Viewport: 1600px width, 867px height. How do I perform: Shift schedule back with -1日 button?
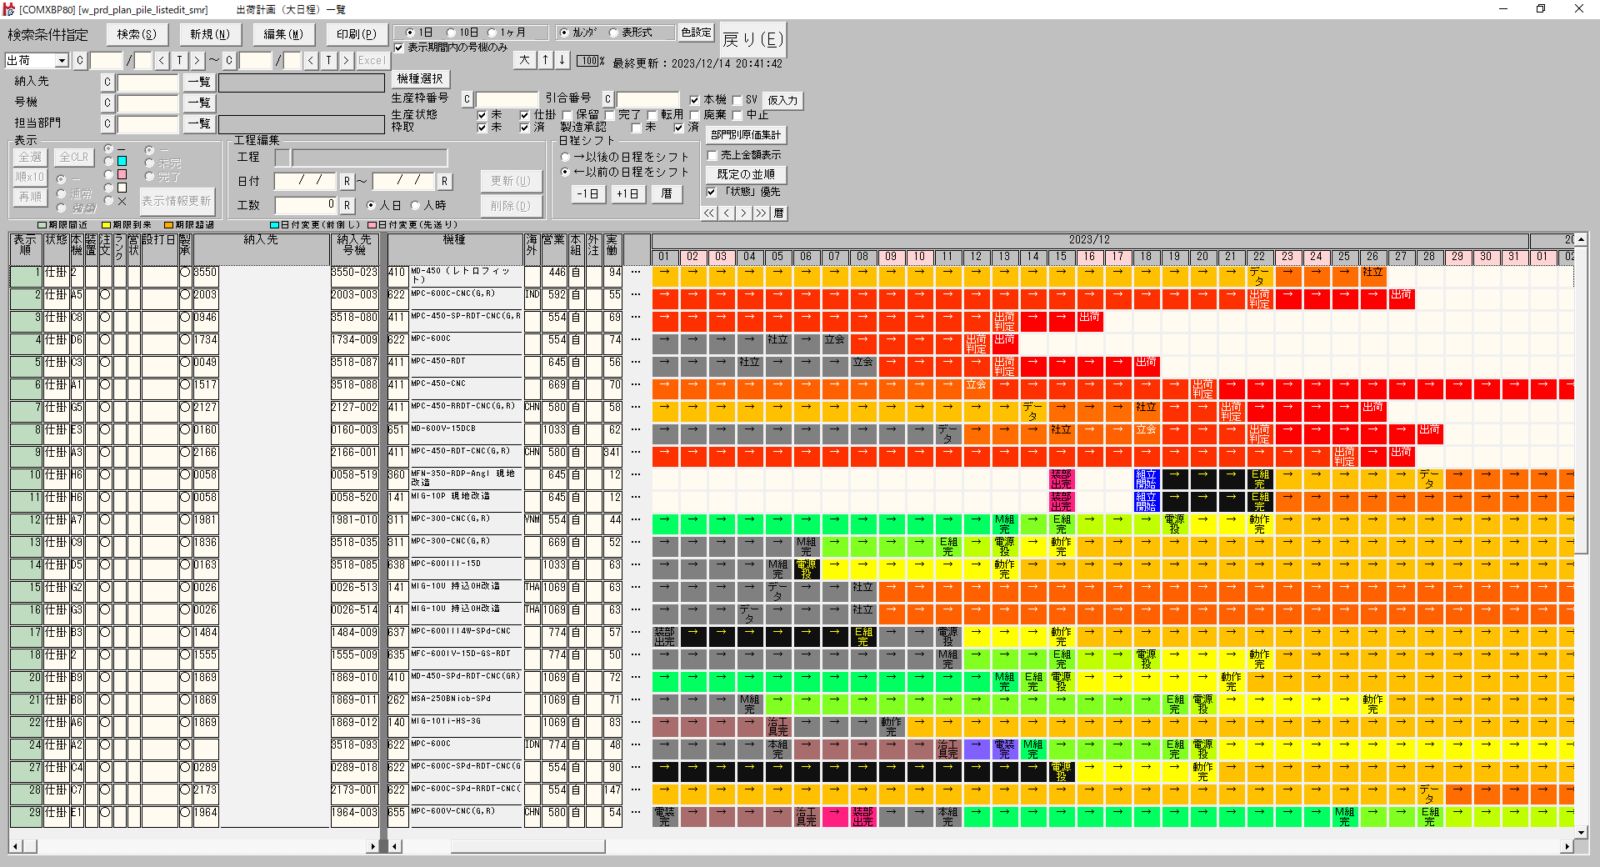coord(588,194)
